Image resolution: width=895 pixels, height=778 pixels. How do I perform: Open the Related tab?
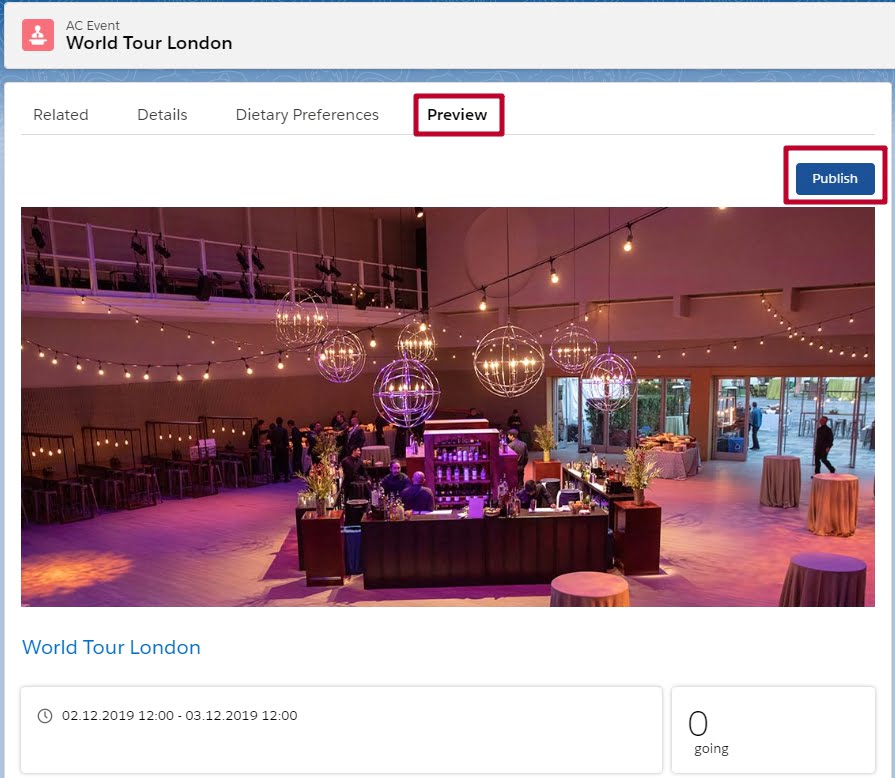(61, 115)
